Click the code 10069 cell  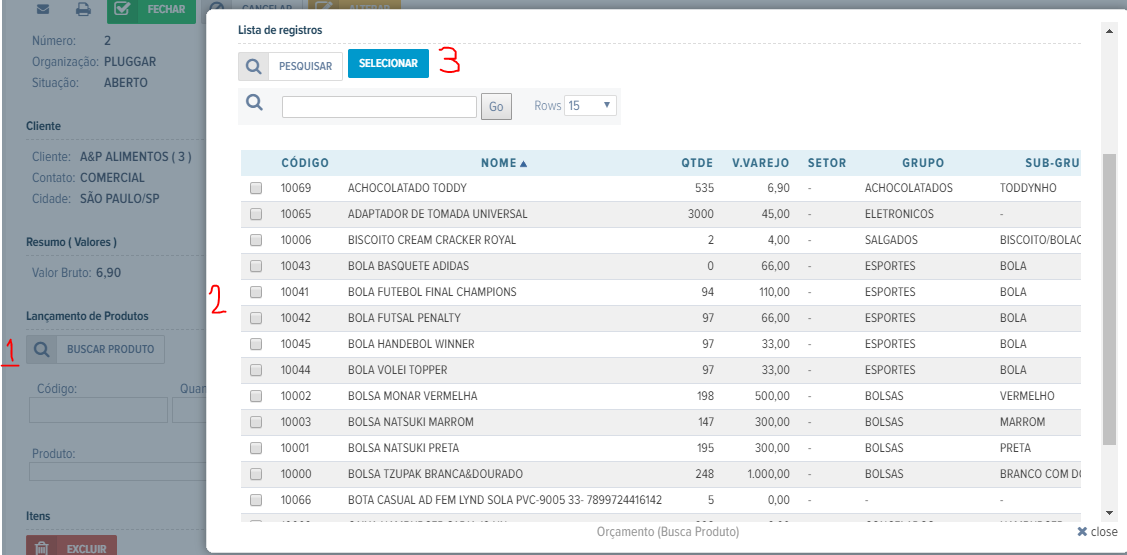295,188
